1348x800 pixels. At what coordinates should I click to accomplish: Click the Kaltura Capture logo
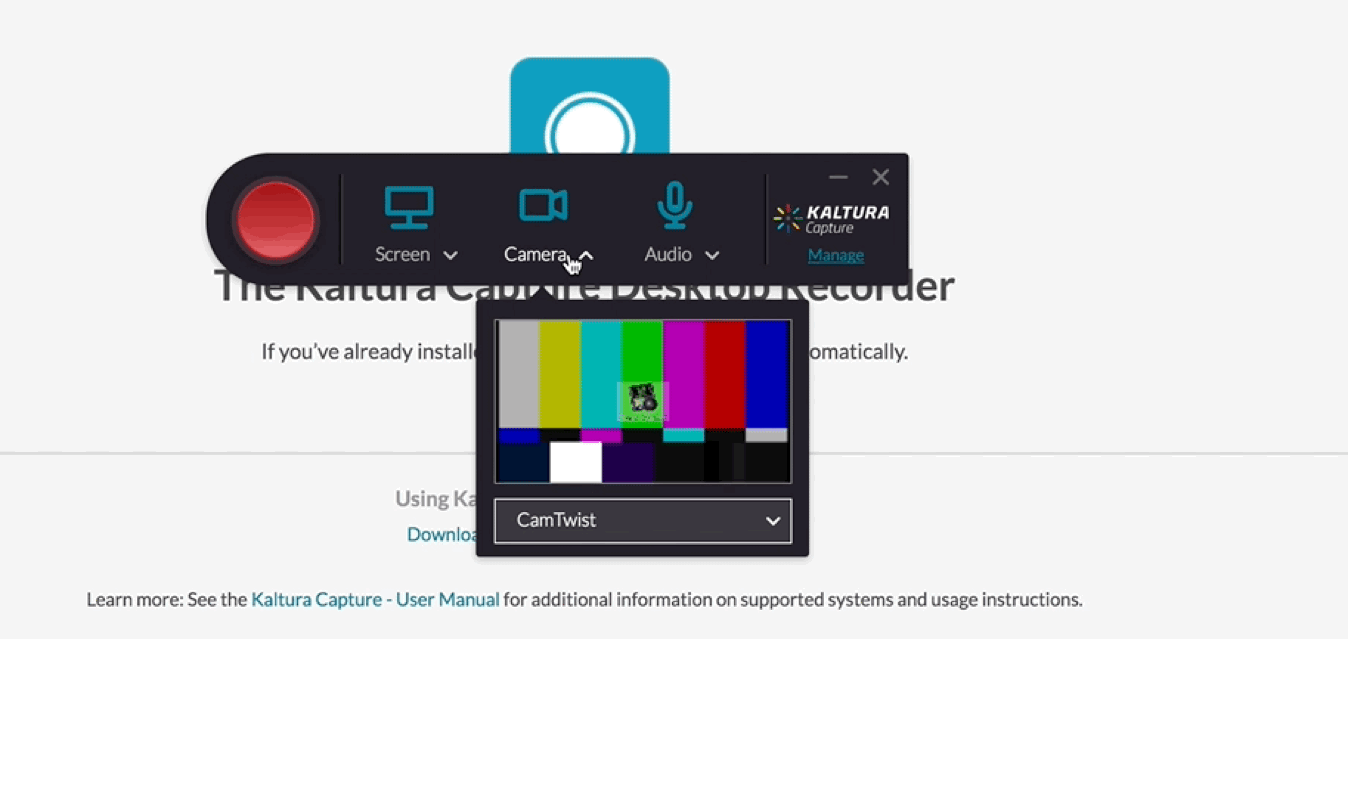coord(831,219)
